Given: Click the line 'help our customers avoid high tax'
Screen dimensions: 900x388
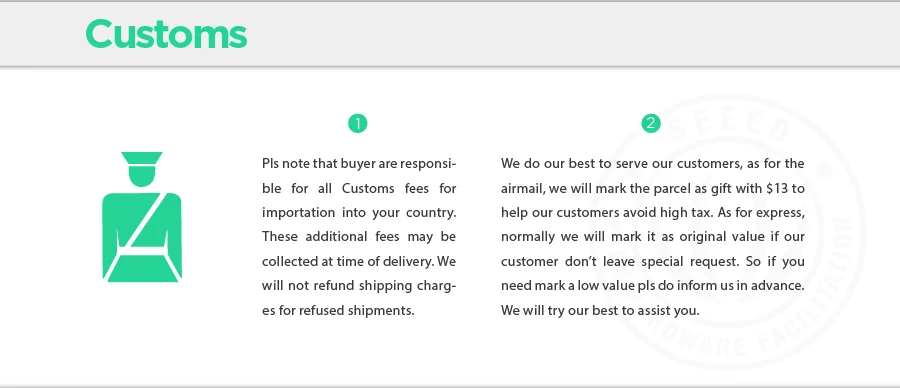Looking at the screenshot, I should 653,213.
